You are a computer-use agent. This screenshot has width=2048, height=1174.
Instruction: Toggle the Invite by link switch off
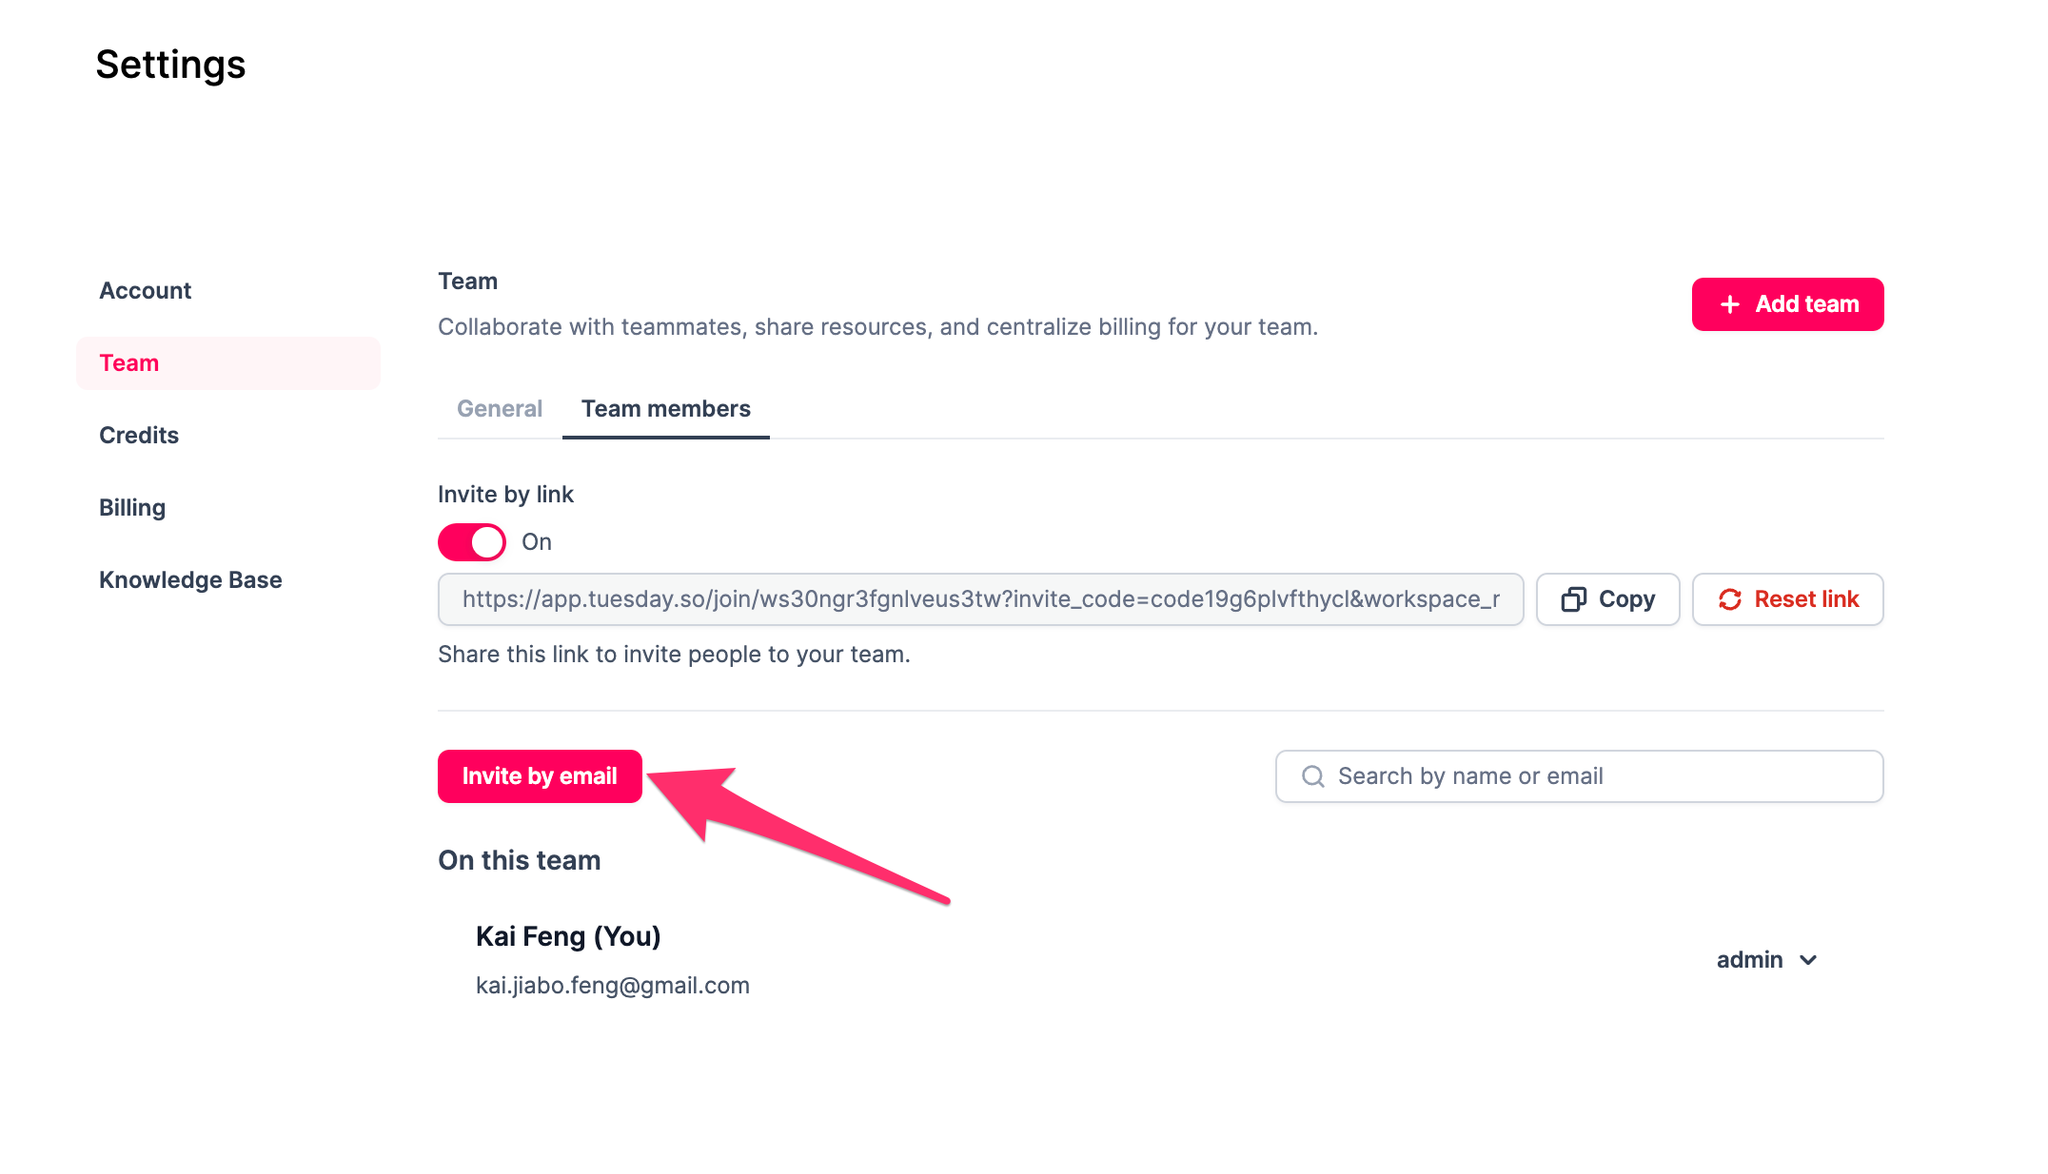tap(471, 541)
